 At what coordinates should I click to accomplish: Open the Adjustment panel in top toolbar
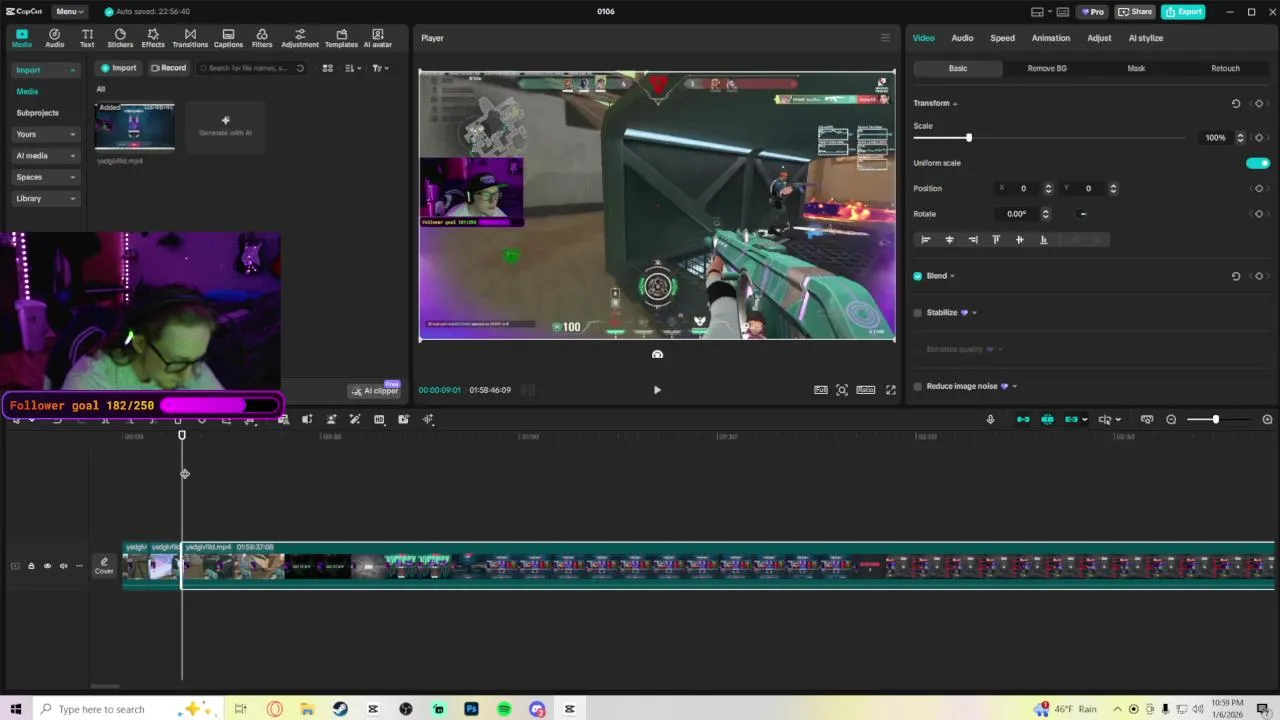(x=300, y=38)
